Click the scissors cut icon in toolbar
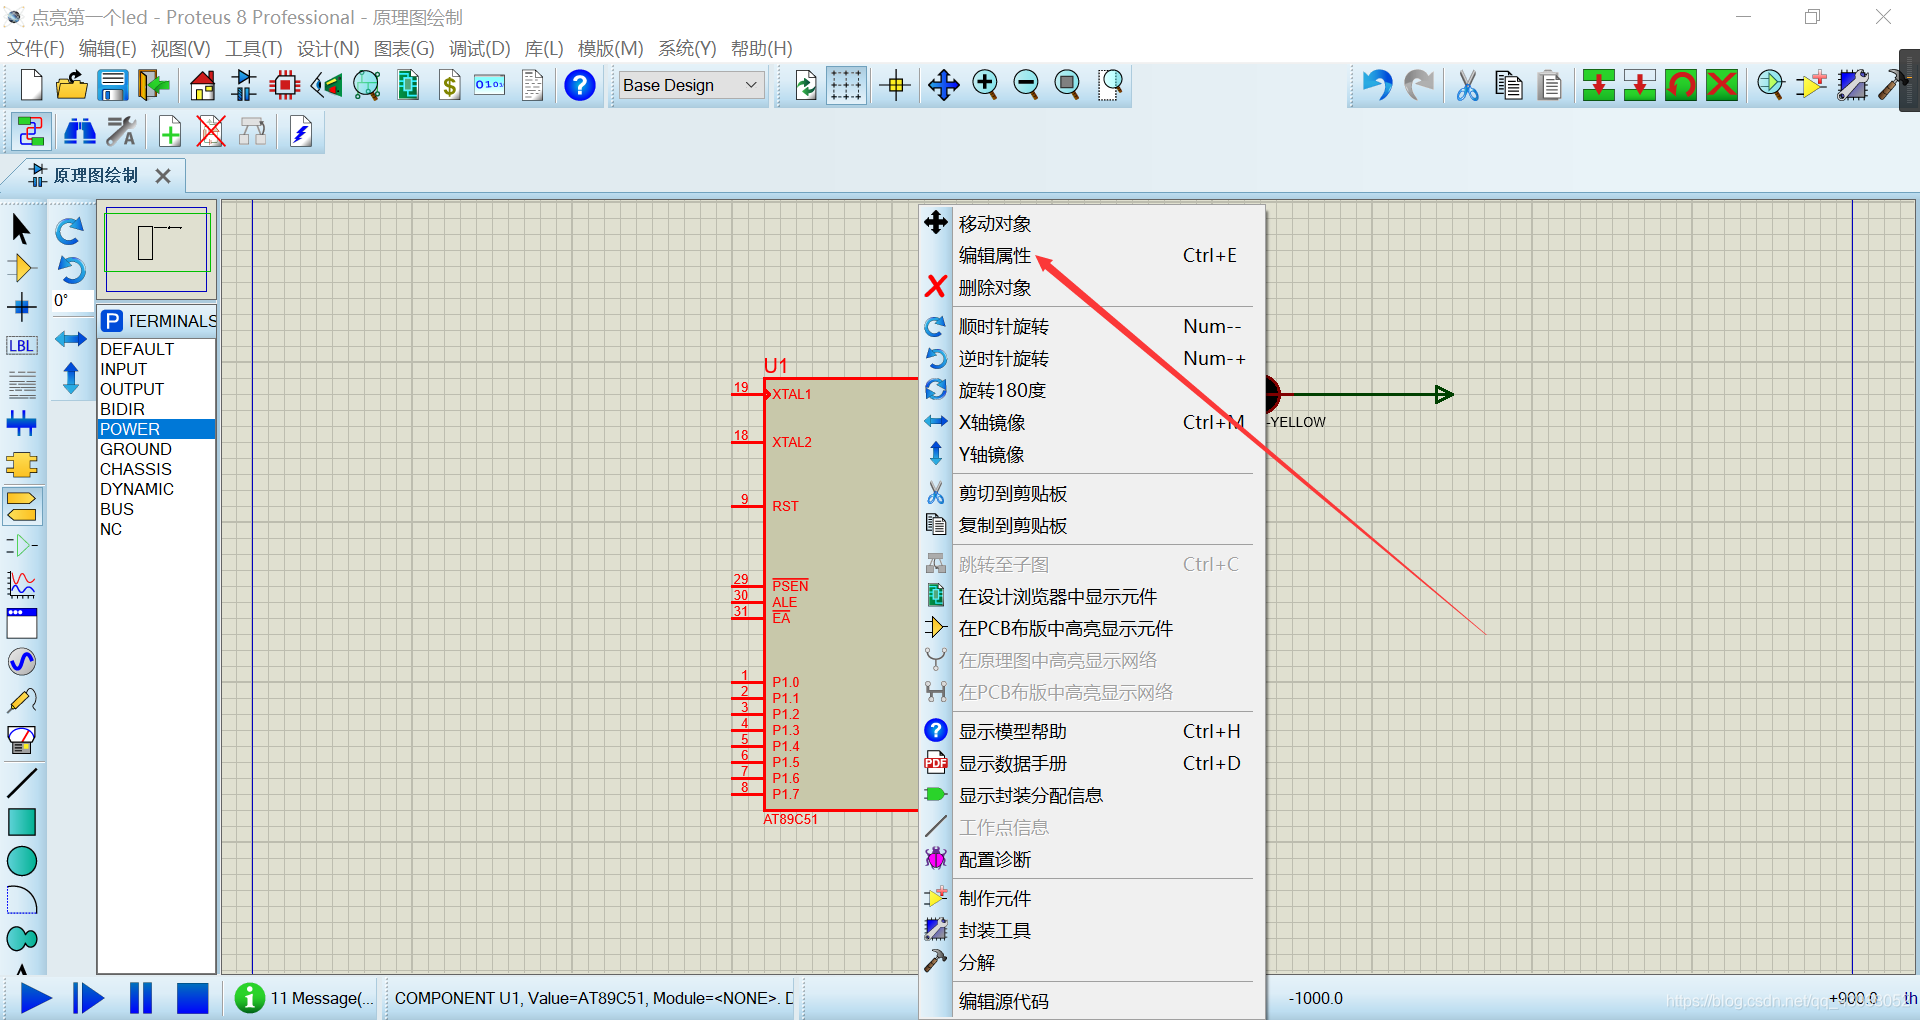 click(x=1467, y=85)
